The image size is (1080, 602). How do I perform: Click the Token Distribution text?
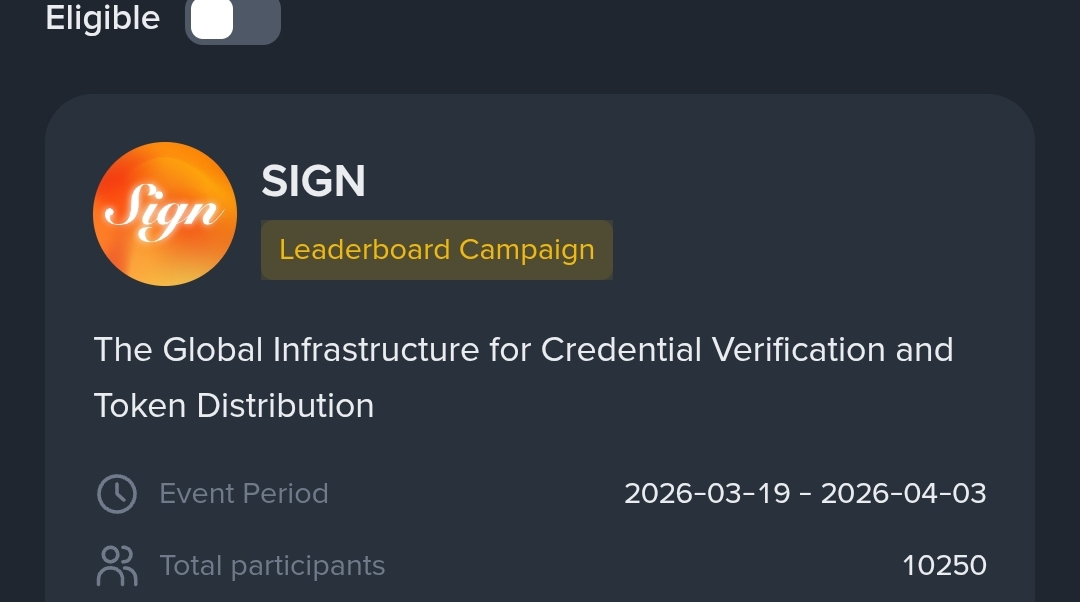pyautogui.click(x=234, y=405)
